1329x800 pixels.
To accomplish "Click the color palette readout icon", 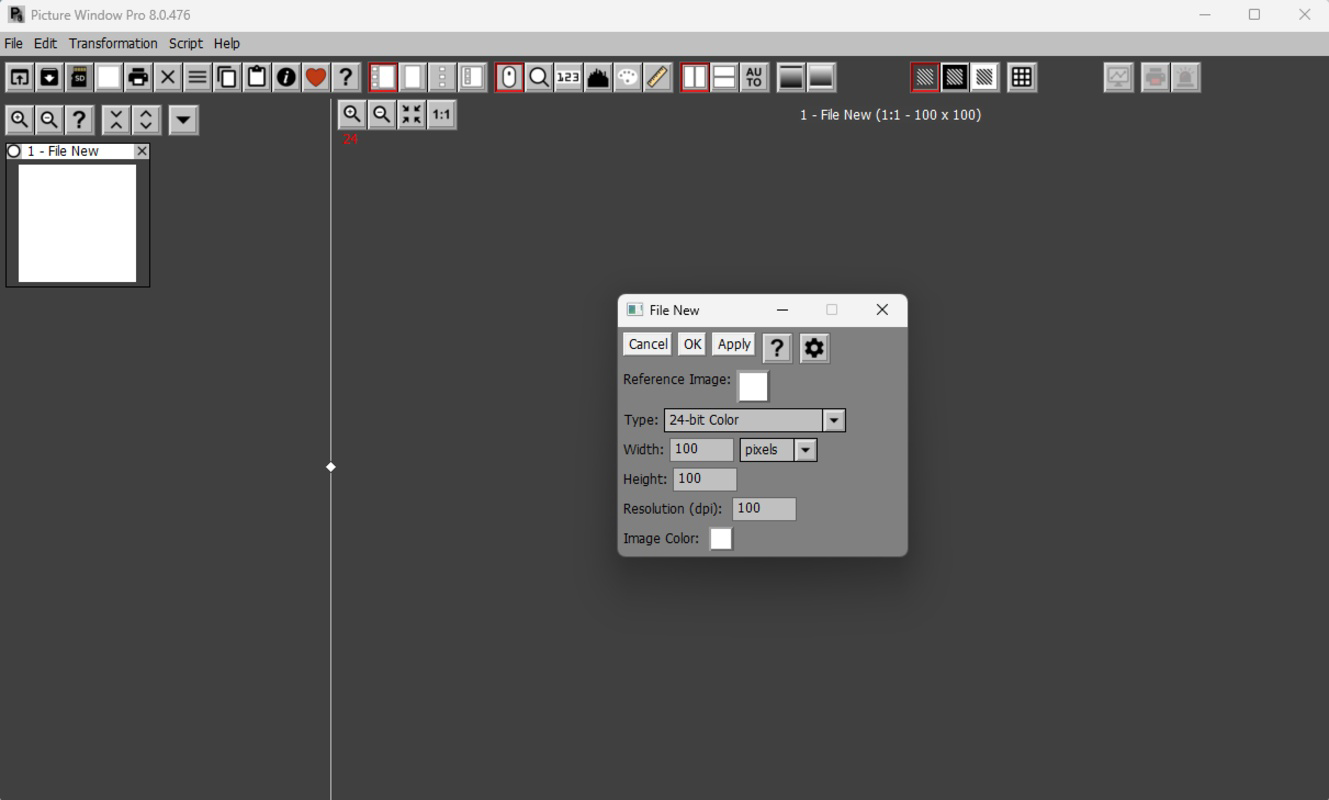I will 628,76.
